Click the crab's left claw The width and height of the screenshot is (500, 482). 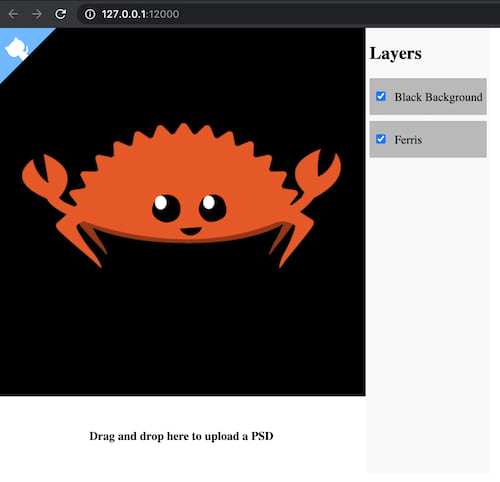(45, 177)
